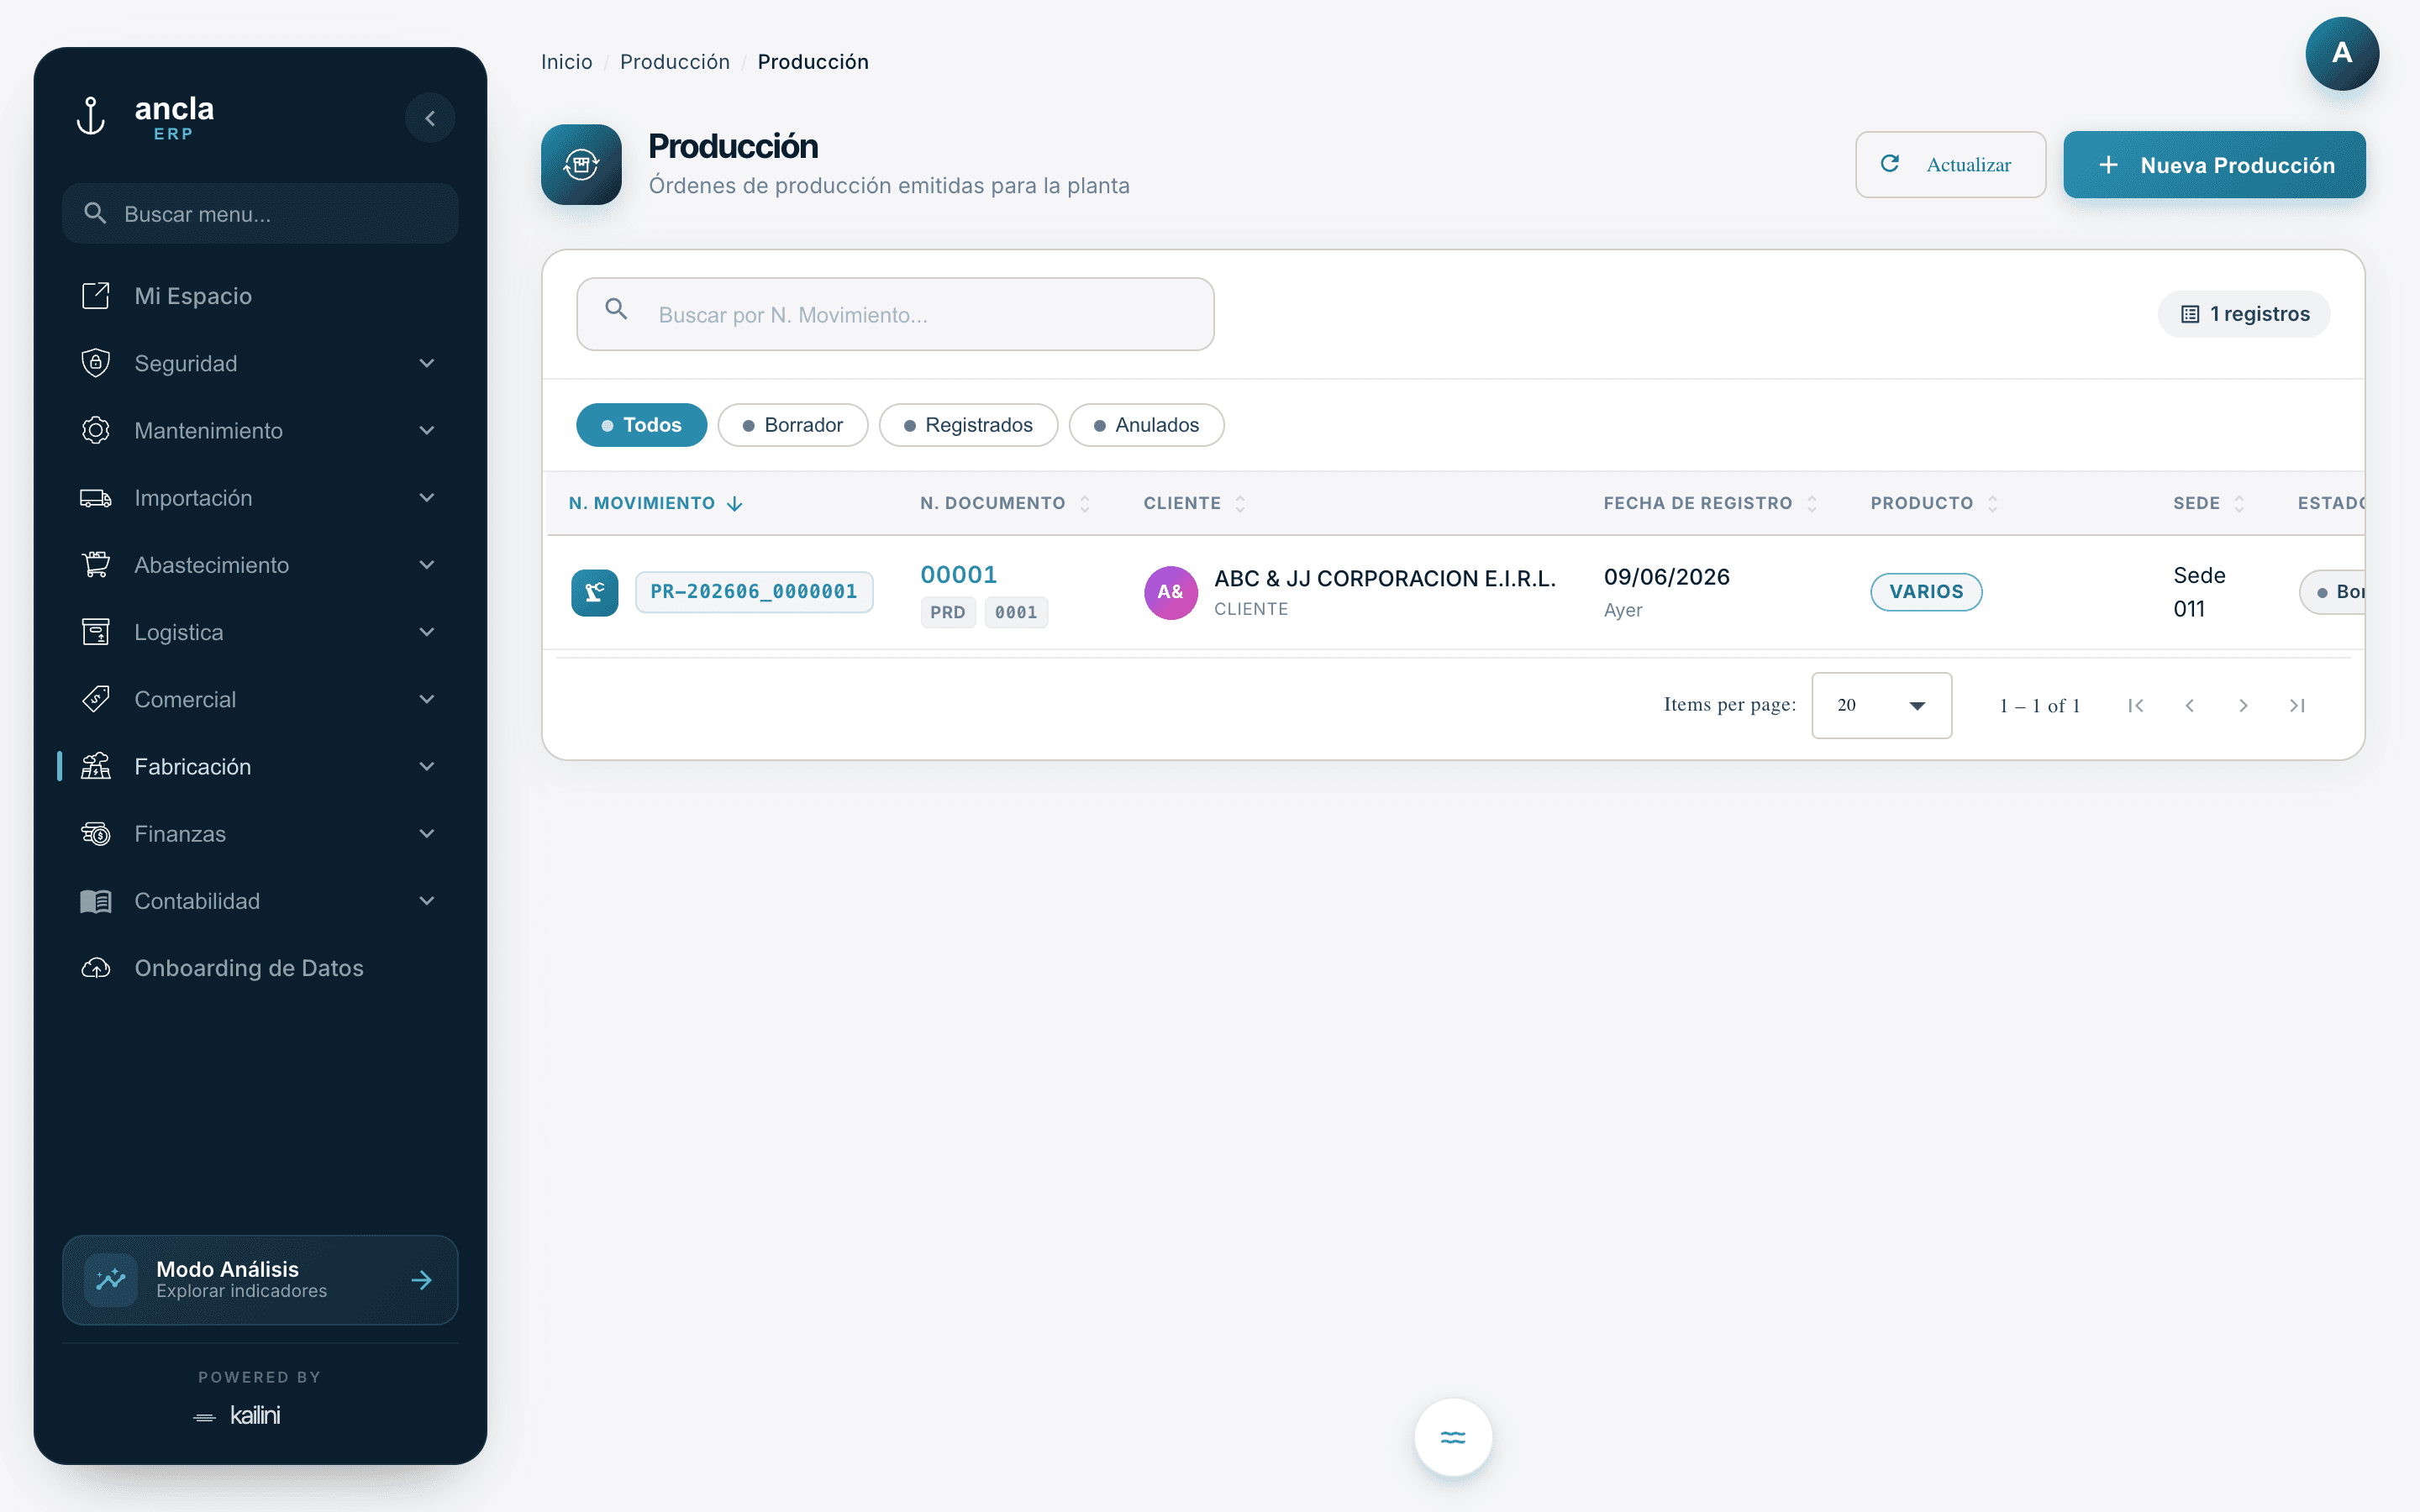The image size is (2420, 1512).
Task: Click the Finanzas coins icon
Action: [95, 833]
